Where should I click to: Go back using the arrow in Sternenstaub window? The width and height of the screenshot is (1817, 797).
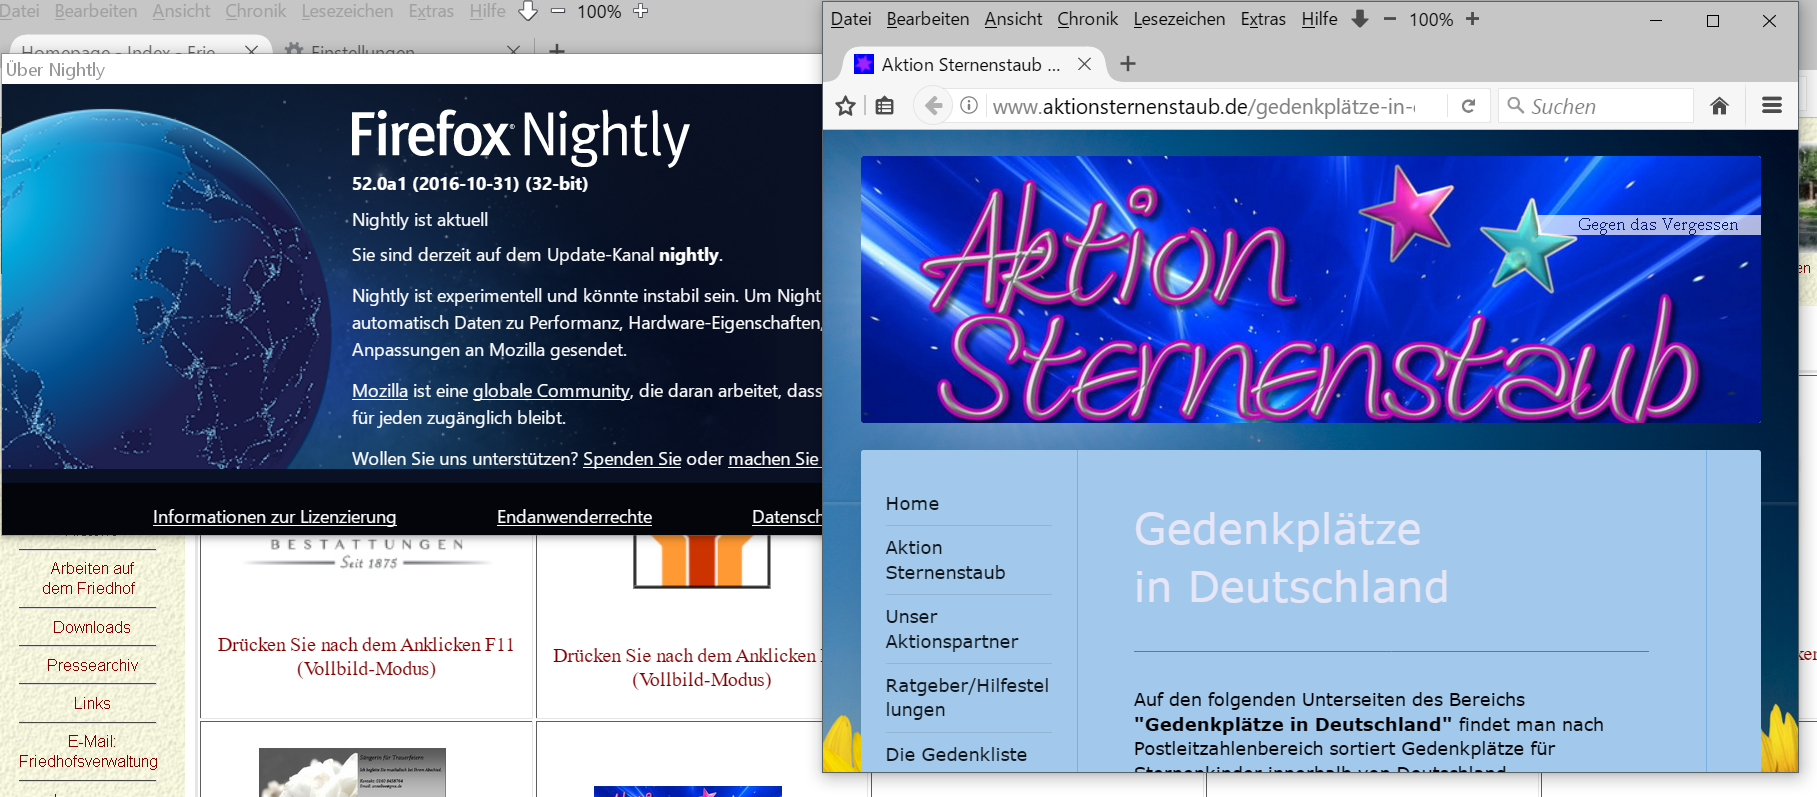pyautogui.click(x=933, y=106)
